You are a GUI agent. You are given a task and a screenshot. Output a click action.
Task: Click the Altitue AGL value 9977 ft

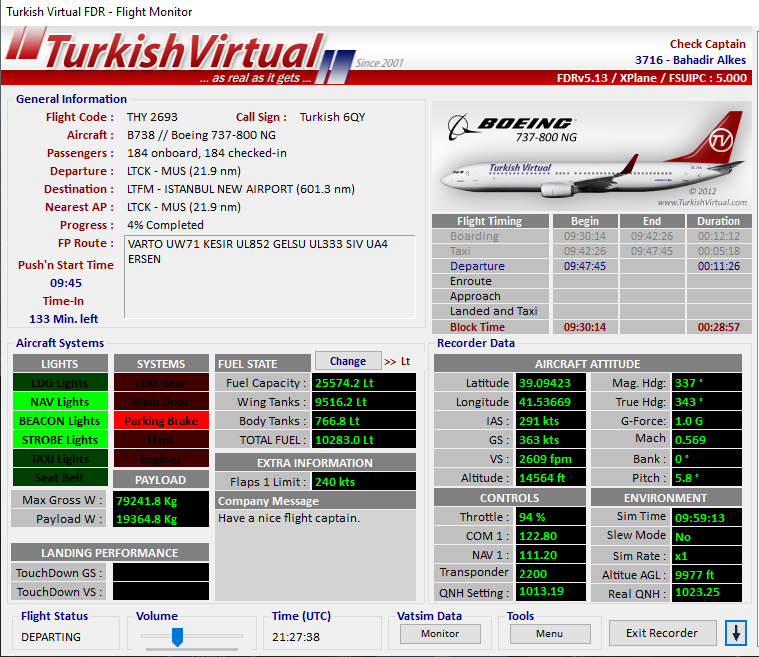(707, 574)
